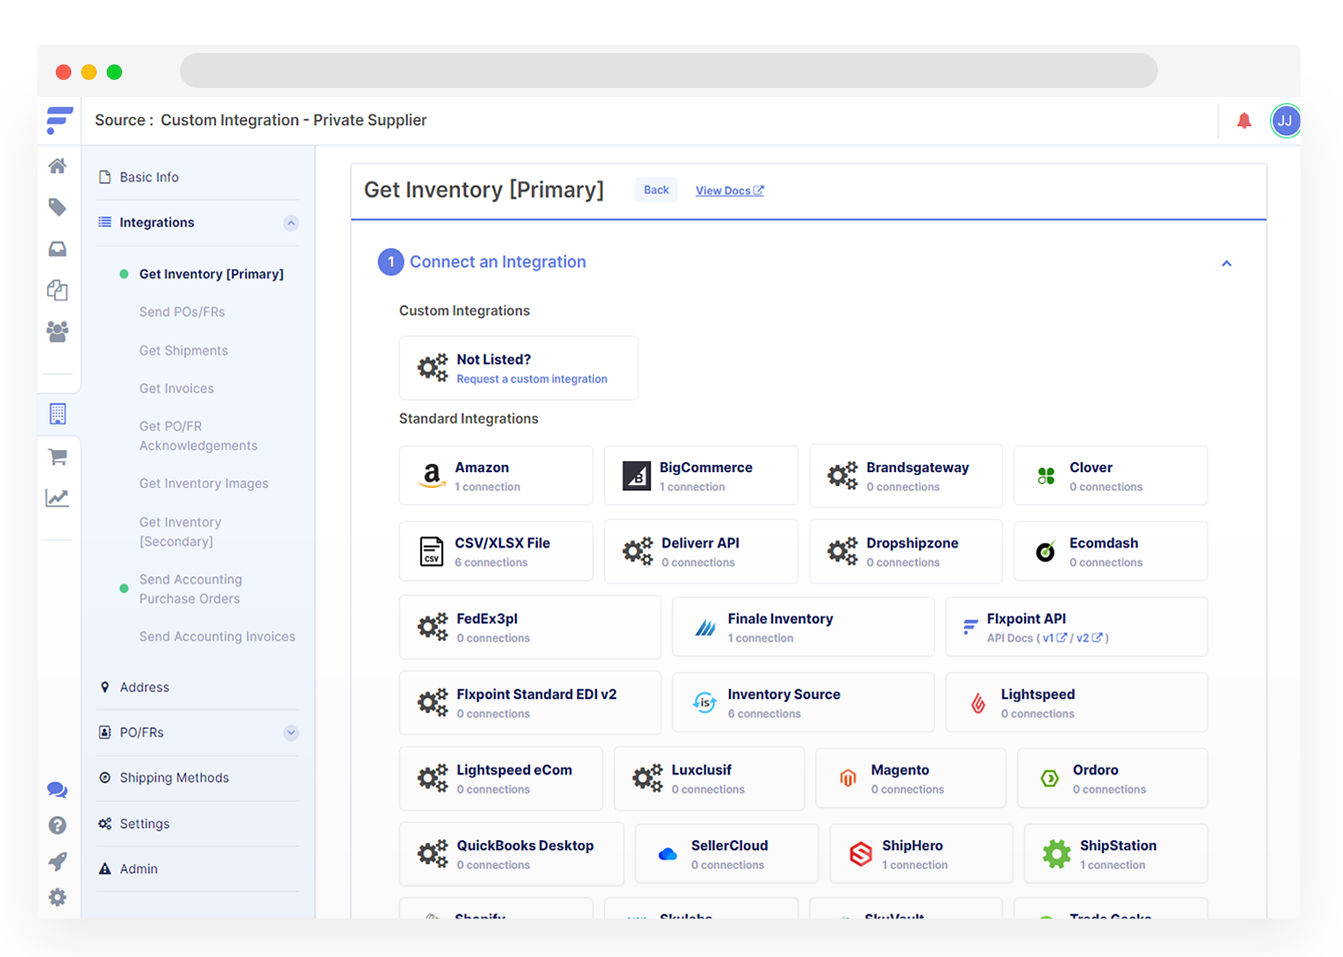Viewport: 1343px width, 957px height.
Task: Open the JJ user avatar menu
Action: tap(1285, 121)
